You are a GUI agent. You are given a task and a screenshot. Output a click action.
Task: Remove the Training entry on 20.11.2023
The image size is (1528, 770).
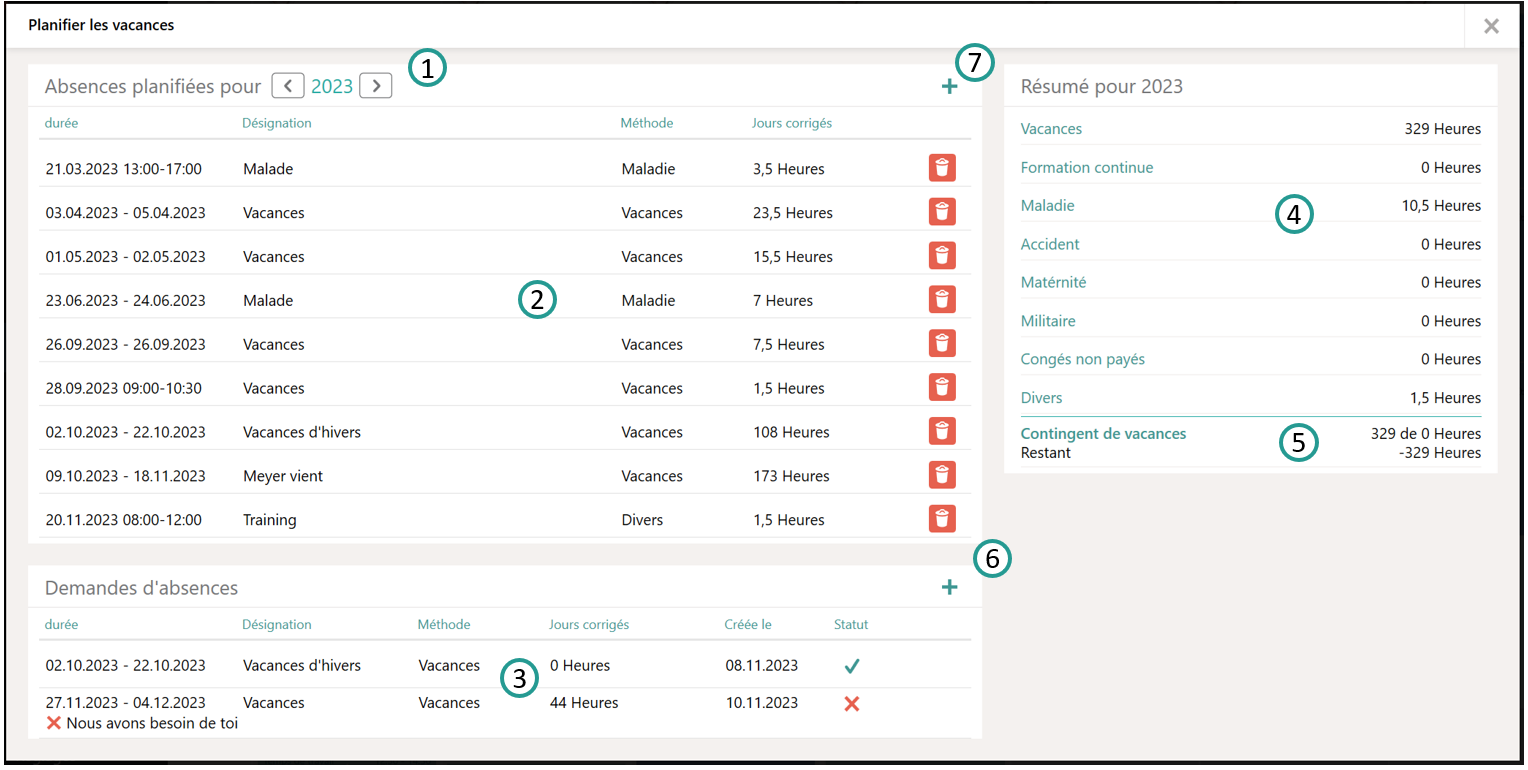[x=941, y=519]
